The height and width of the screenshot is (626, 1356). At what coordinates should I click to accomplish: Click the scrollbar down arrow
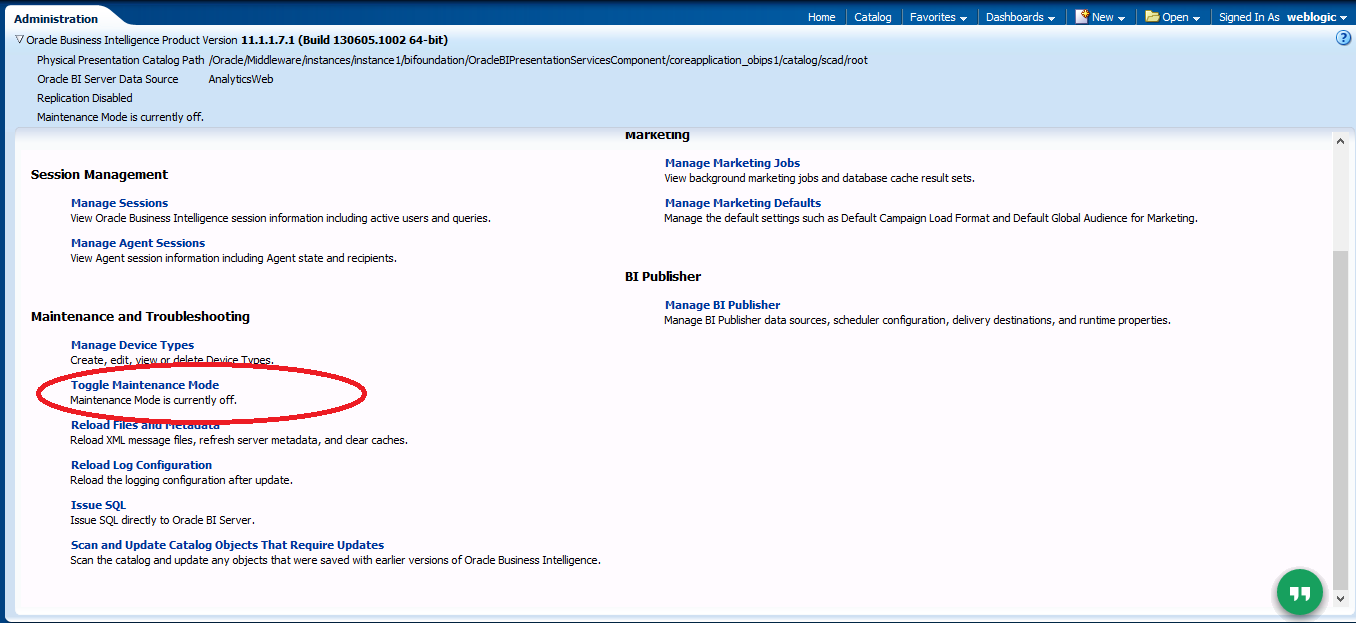1341,598
